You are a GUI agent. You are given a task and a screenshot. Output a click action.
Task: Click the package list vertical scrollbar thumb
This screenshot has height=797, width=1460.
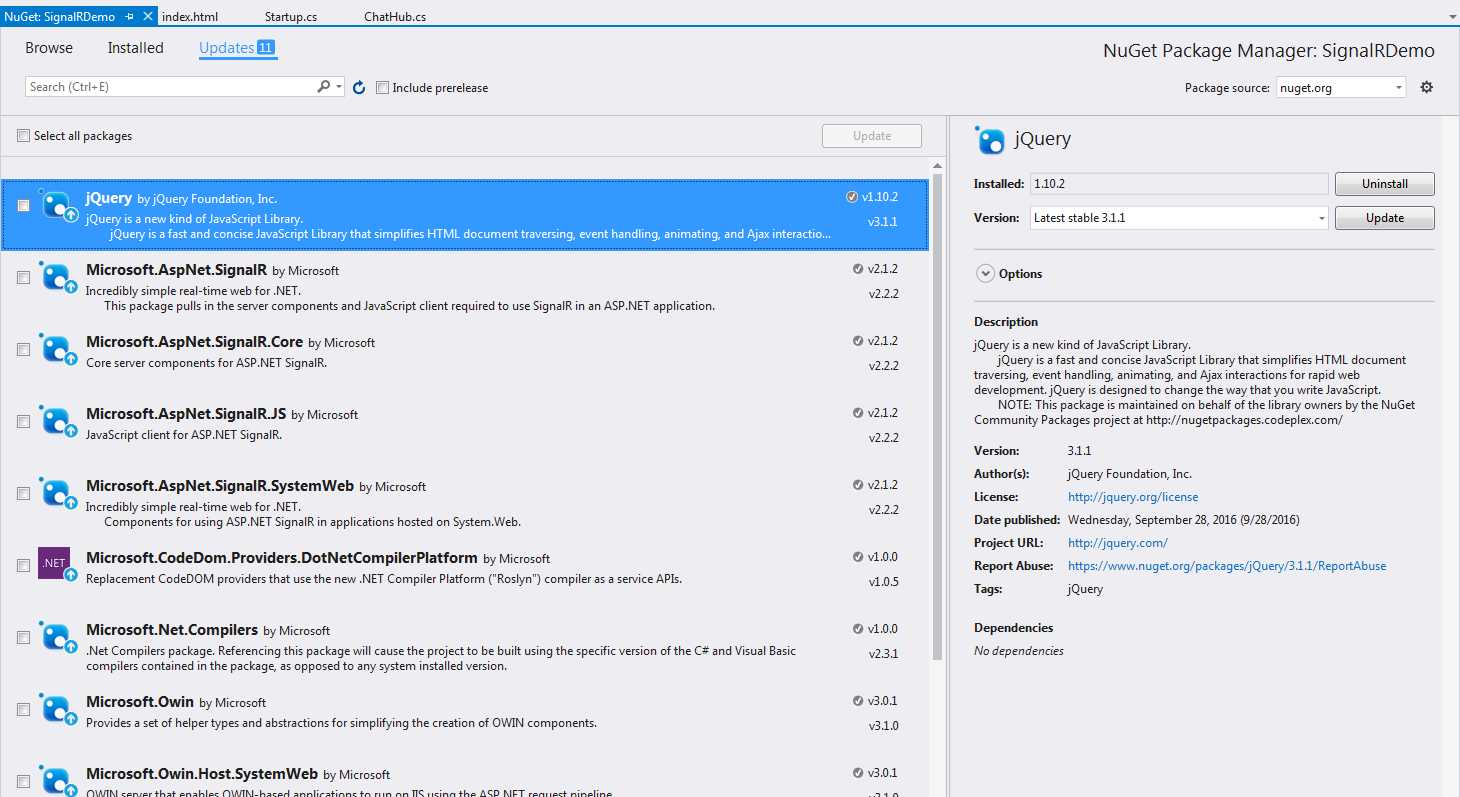click(x=937, y=416)
